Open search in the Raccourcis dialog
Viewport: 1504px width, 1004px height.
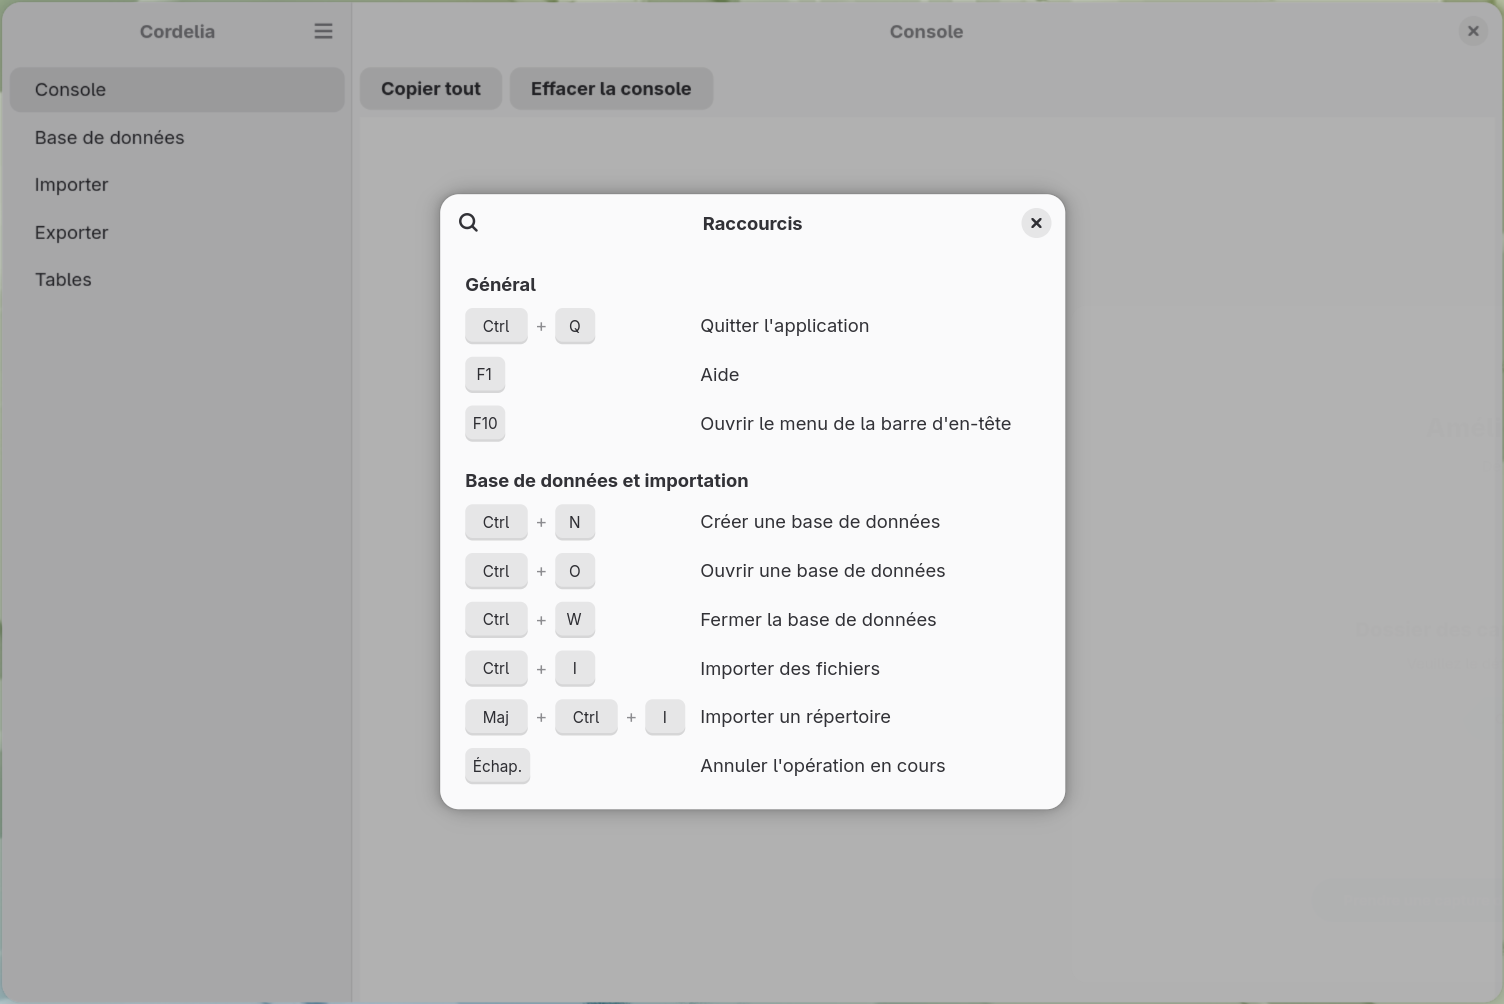(x=468, y=223)
